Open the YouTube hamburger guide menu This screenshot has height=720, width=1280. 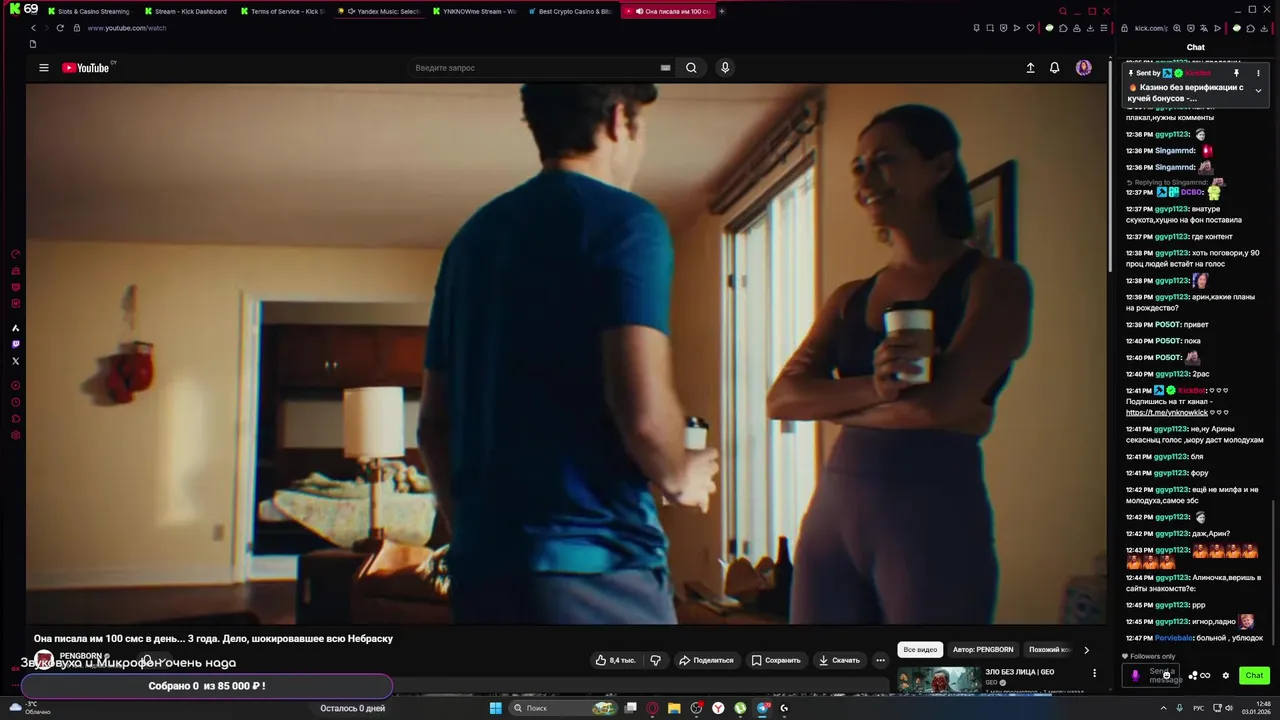click(x=44, y=68)
